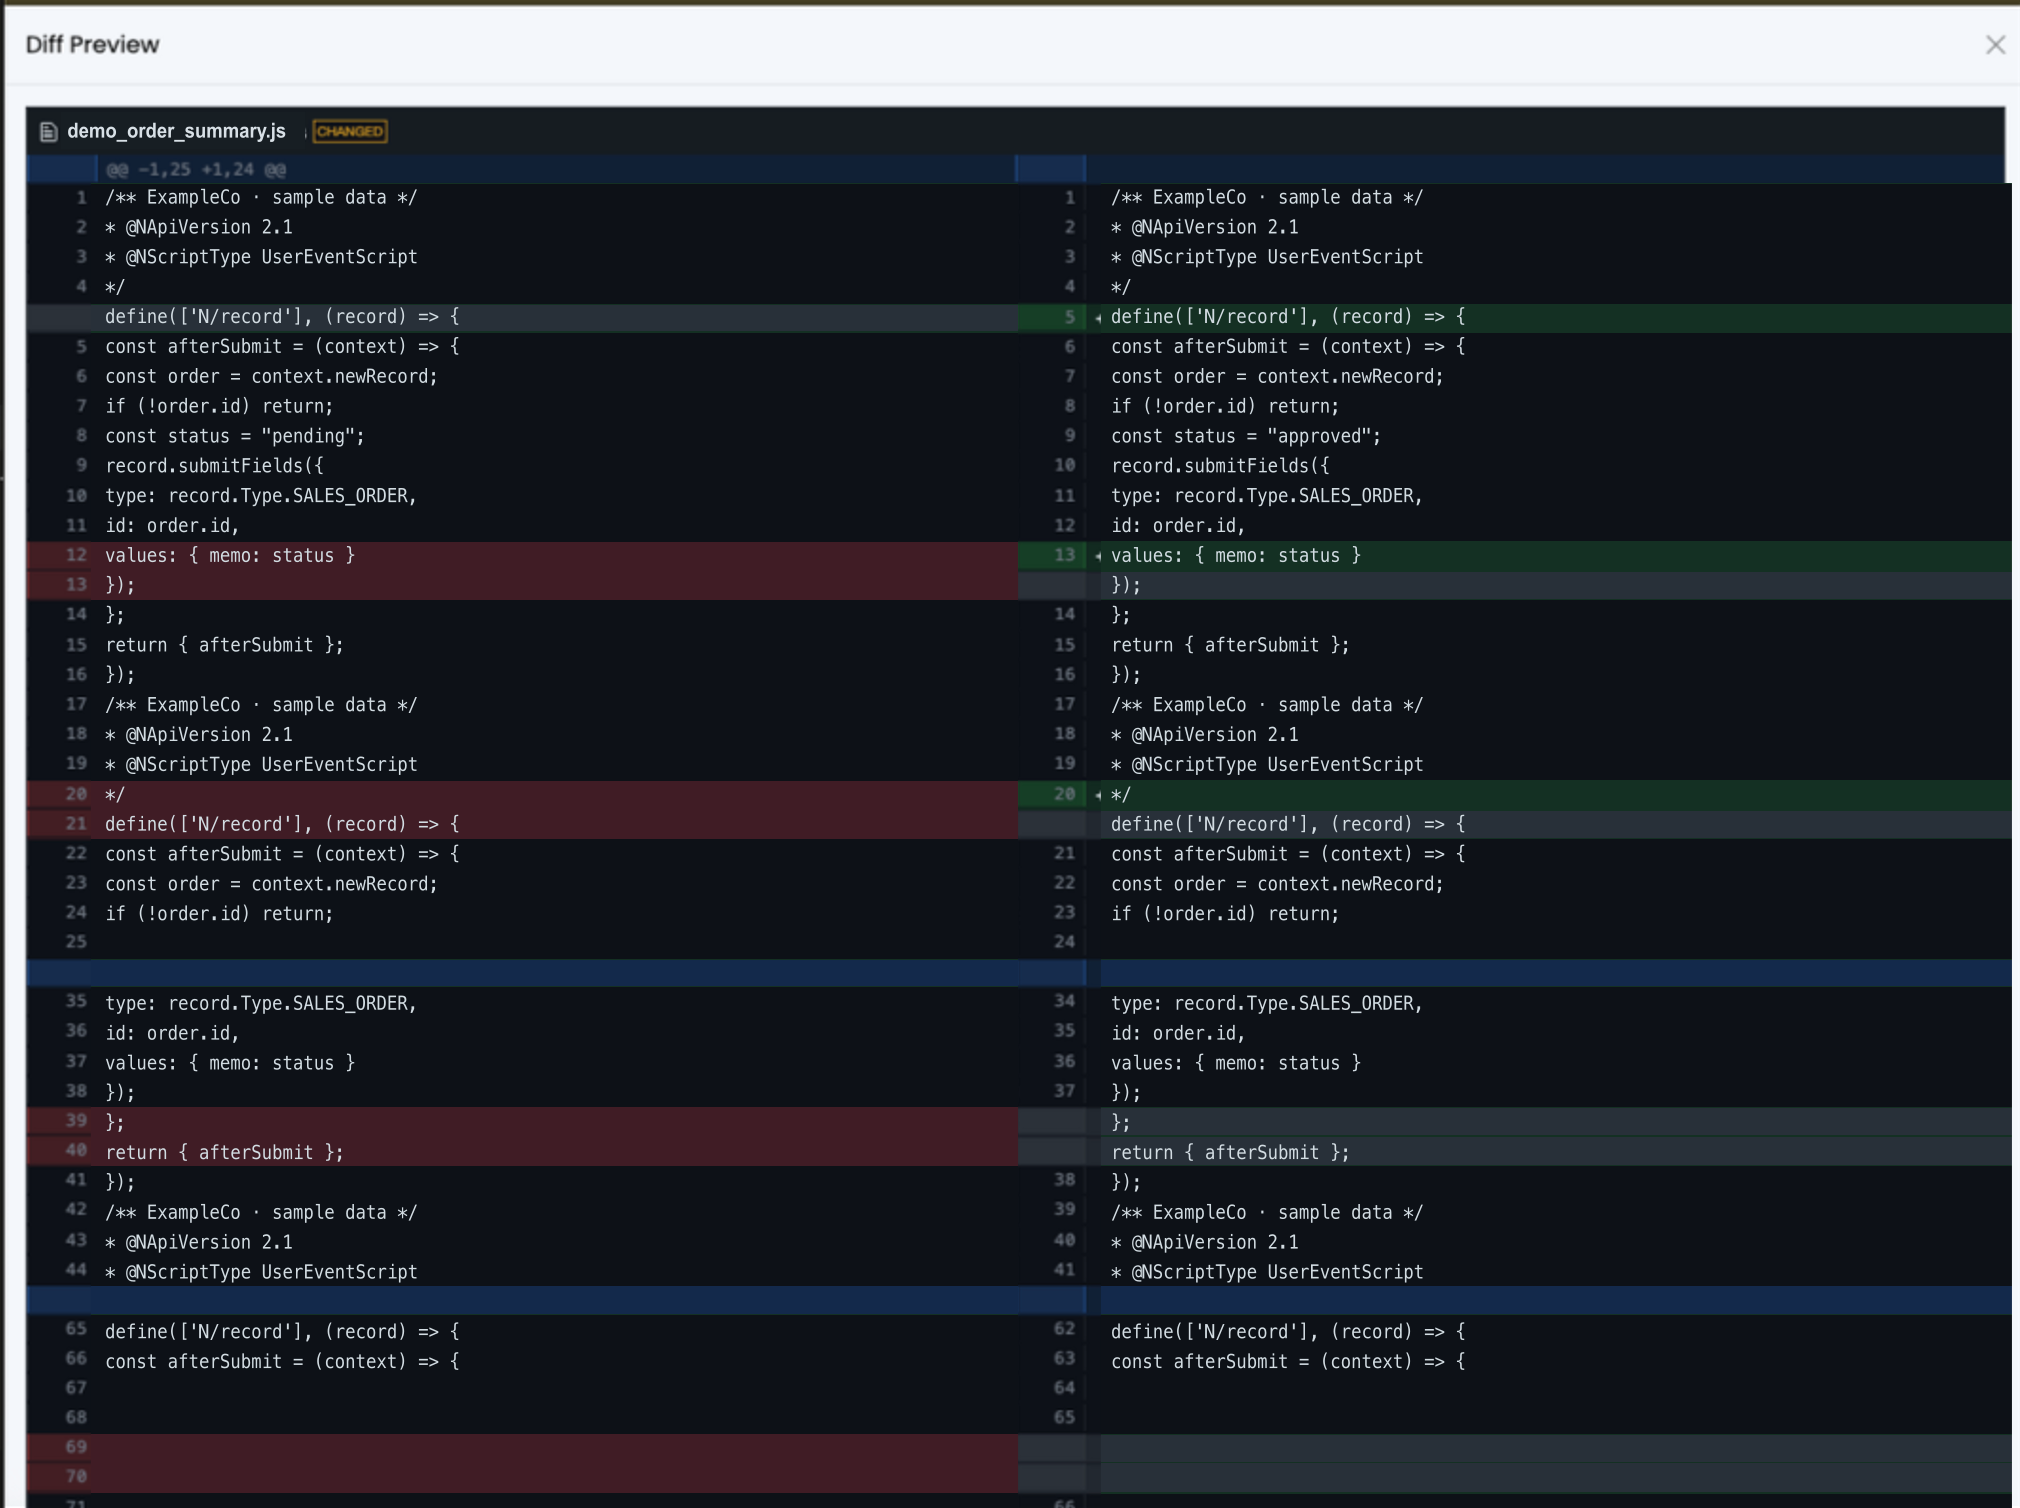The height and width of the screenshot is (1508, 2020).
Task: Click right-pane line 39 '/** ExampleCo · sample data */'
Action: 1267,1212
